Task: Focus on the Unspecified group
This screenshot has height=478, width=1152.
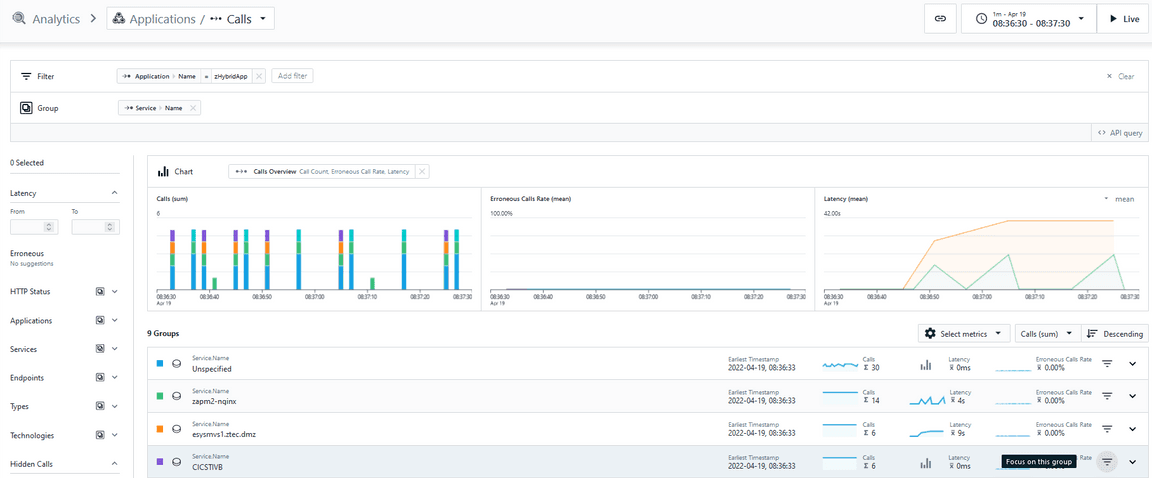Action: 1108,363
